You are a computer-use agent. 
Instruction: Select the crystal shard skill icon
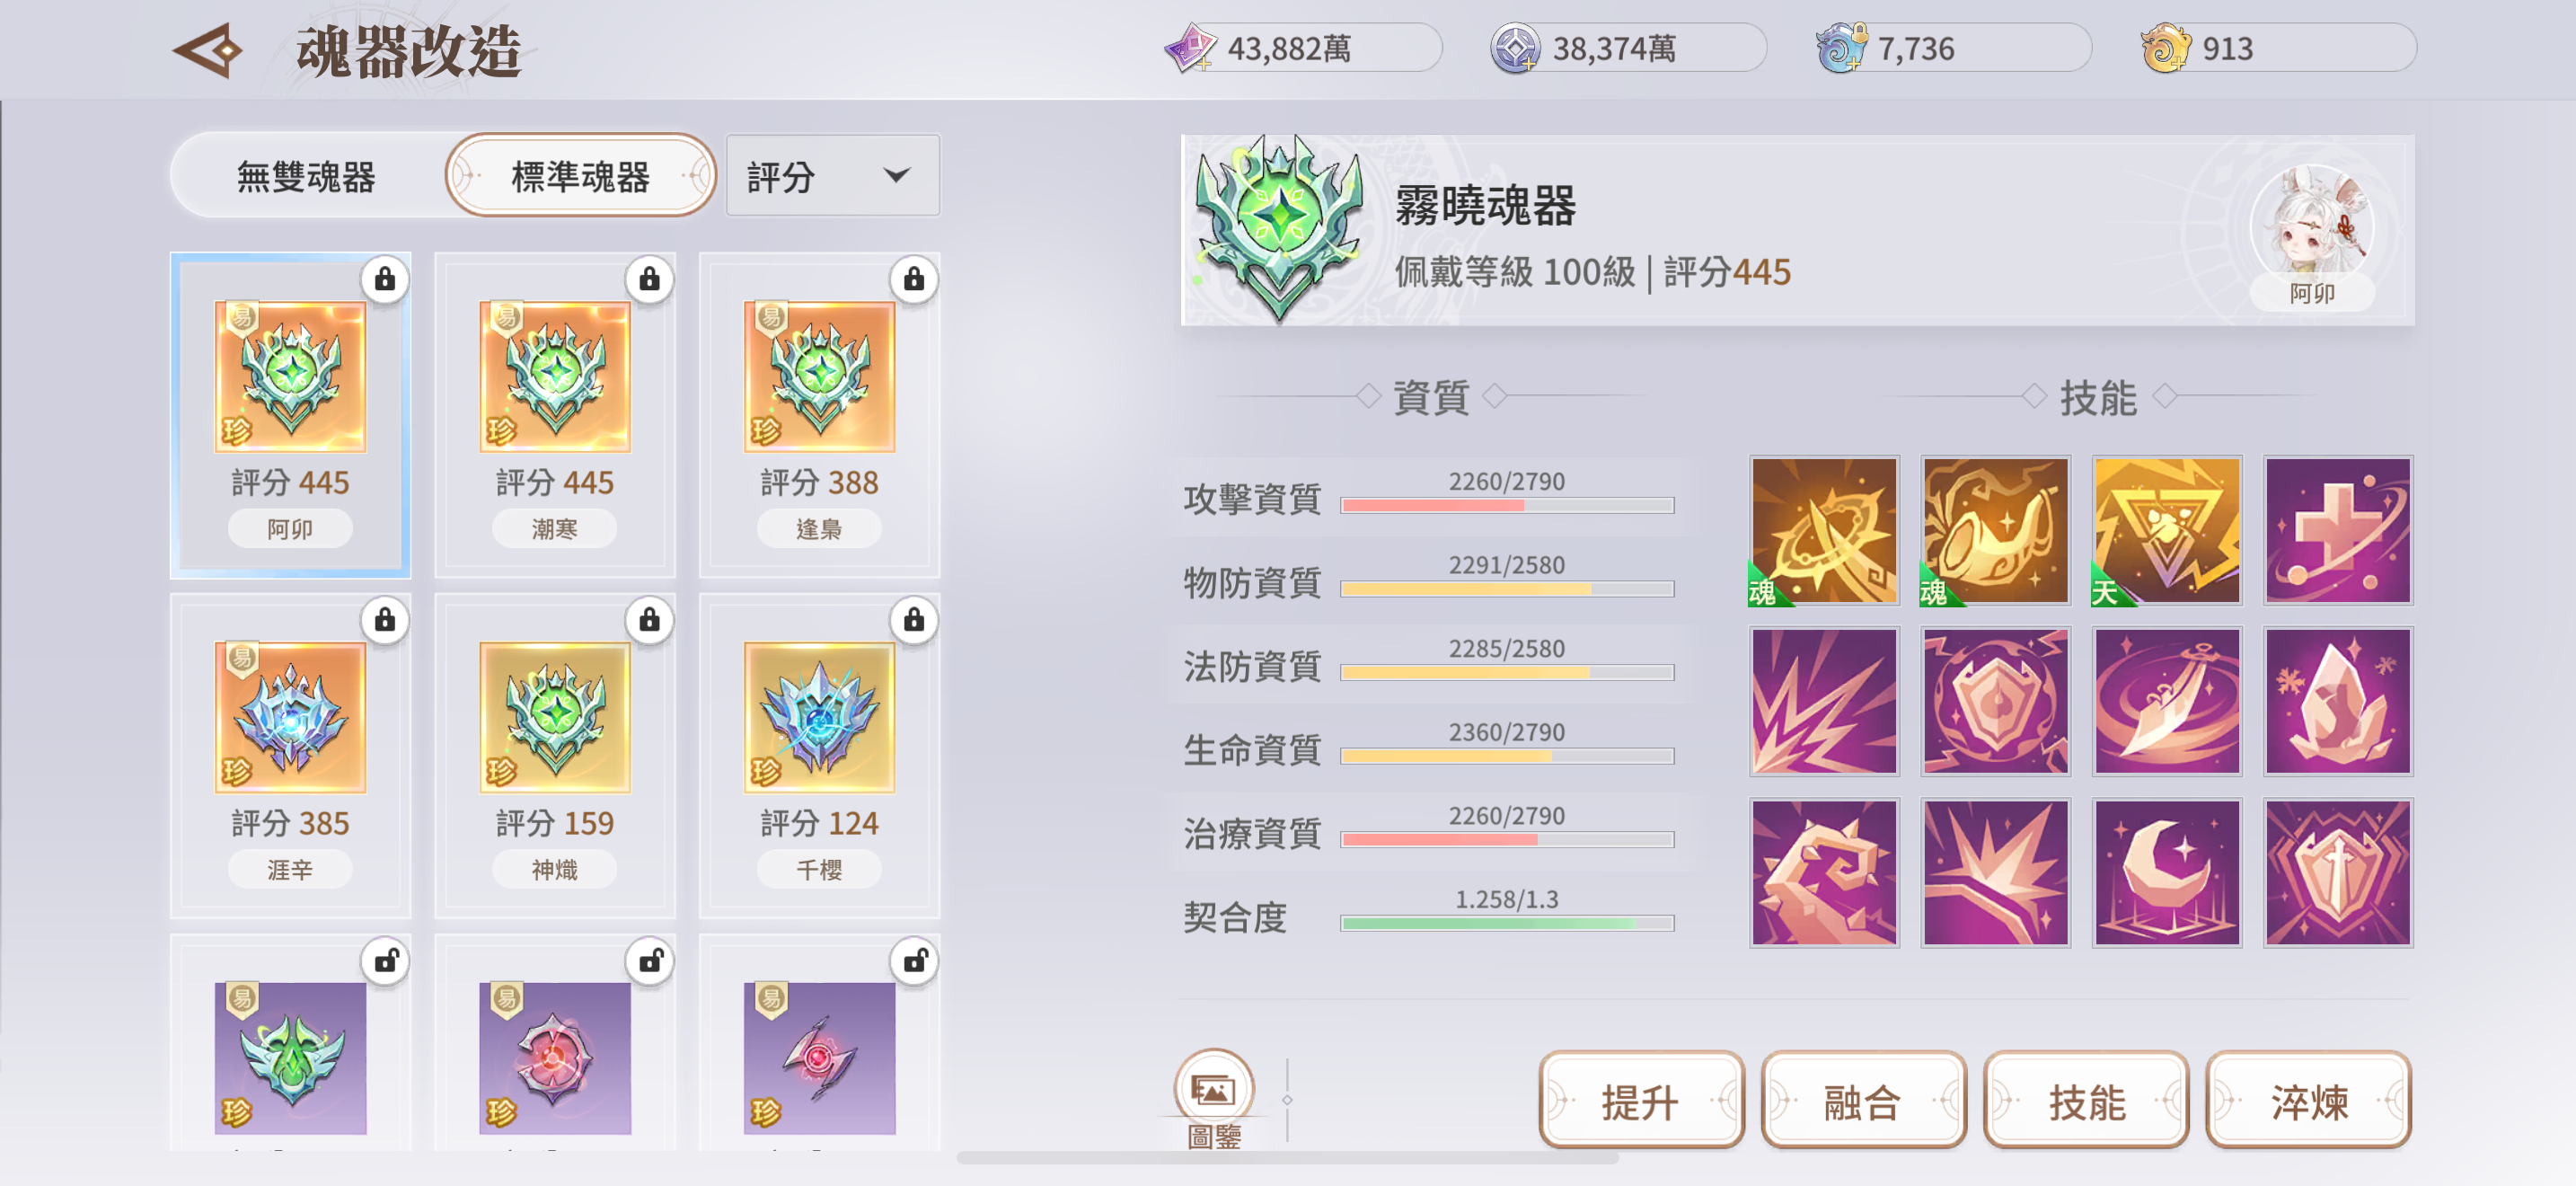pos(2338,701)
